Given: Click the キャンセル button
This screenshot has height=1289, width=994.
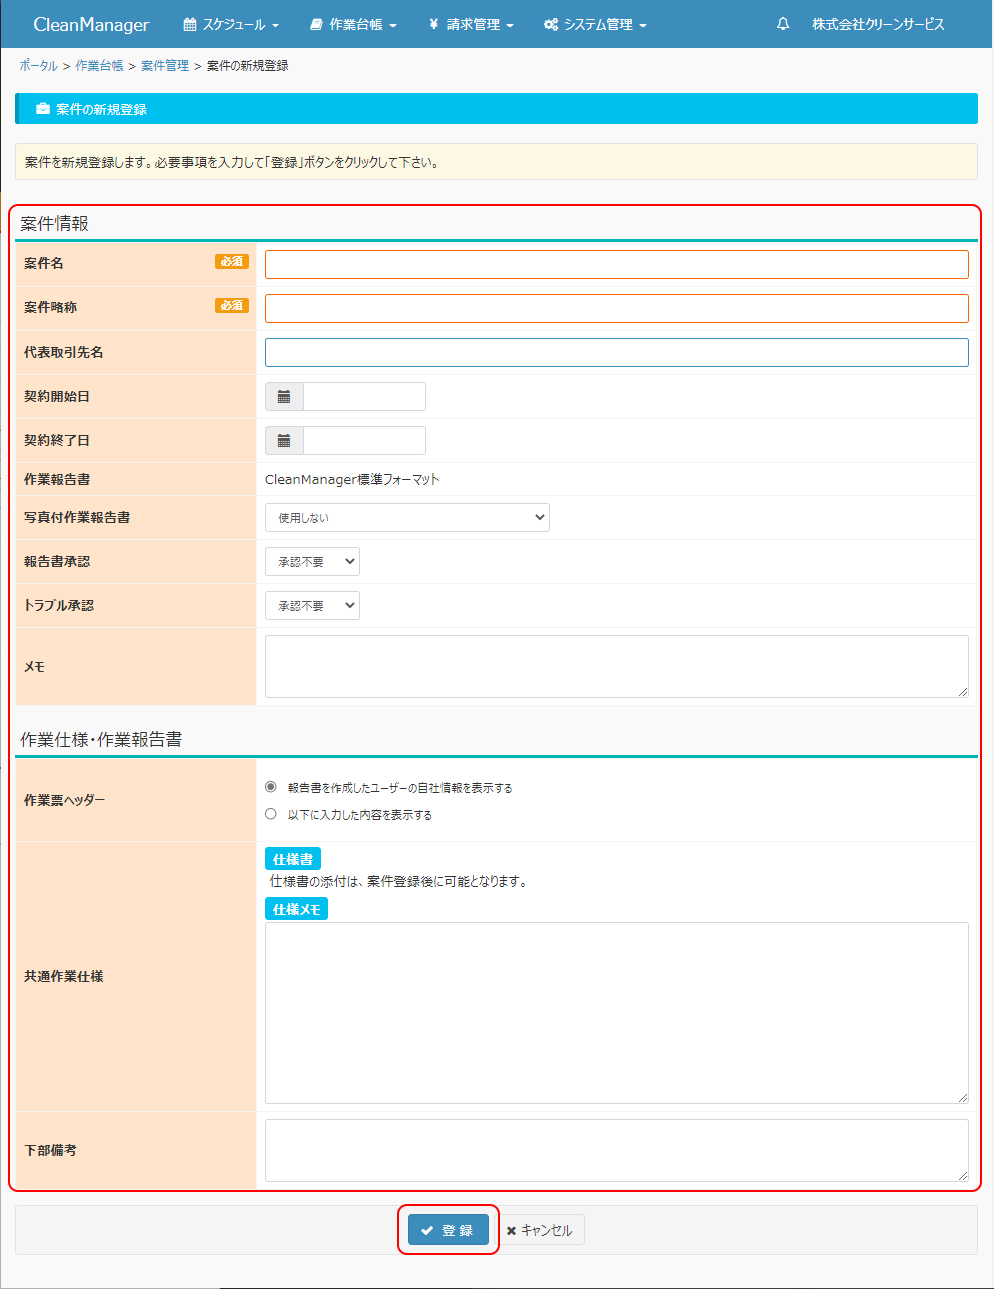Looking at the screenshot, I should (x=540, y=1230).
